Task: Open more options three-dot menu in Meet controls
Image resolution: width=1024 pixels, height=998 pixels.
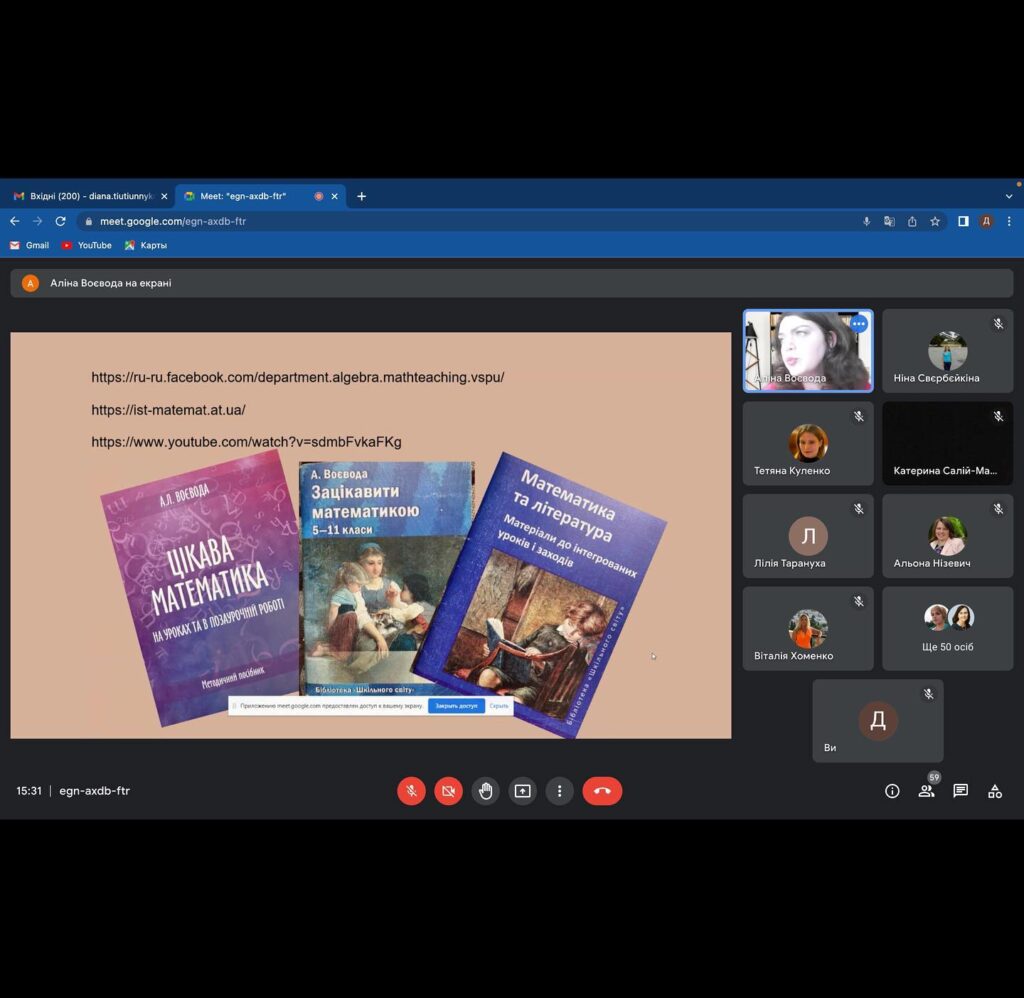Action: pyautogui.click(x=560, y=791)
